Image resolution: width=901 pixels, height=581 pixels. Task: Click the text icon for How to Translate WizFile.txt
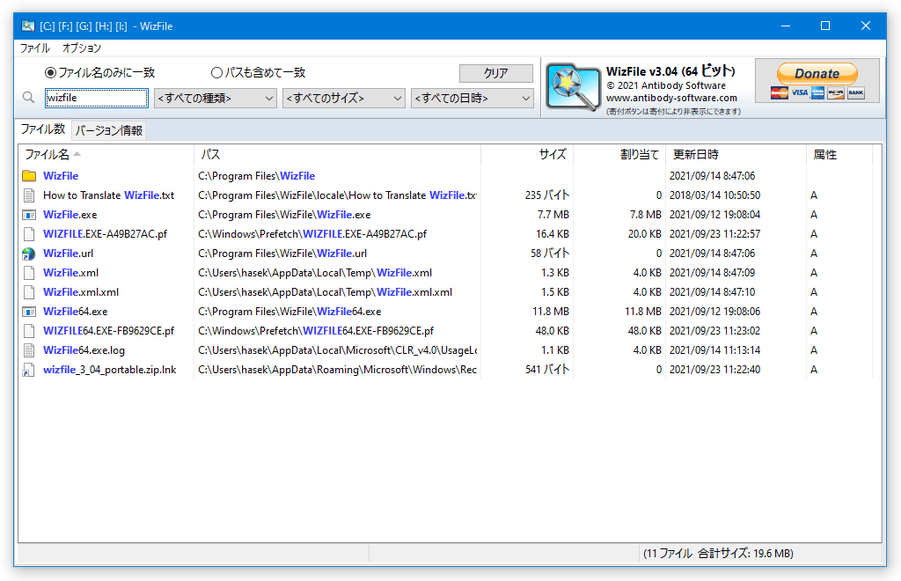[x=29, y=195]
